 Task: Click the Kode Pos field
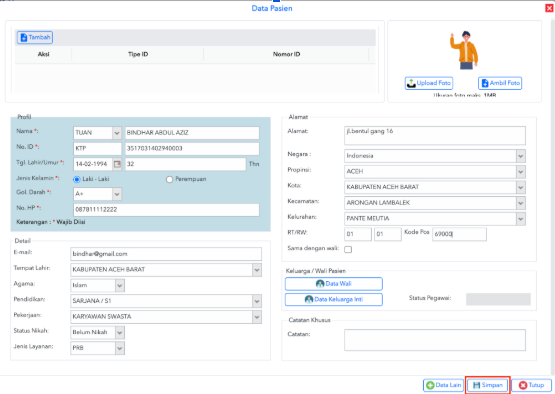[459, 234]
